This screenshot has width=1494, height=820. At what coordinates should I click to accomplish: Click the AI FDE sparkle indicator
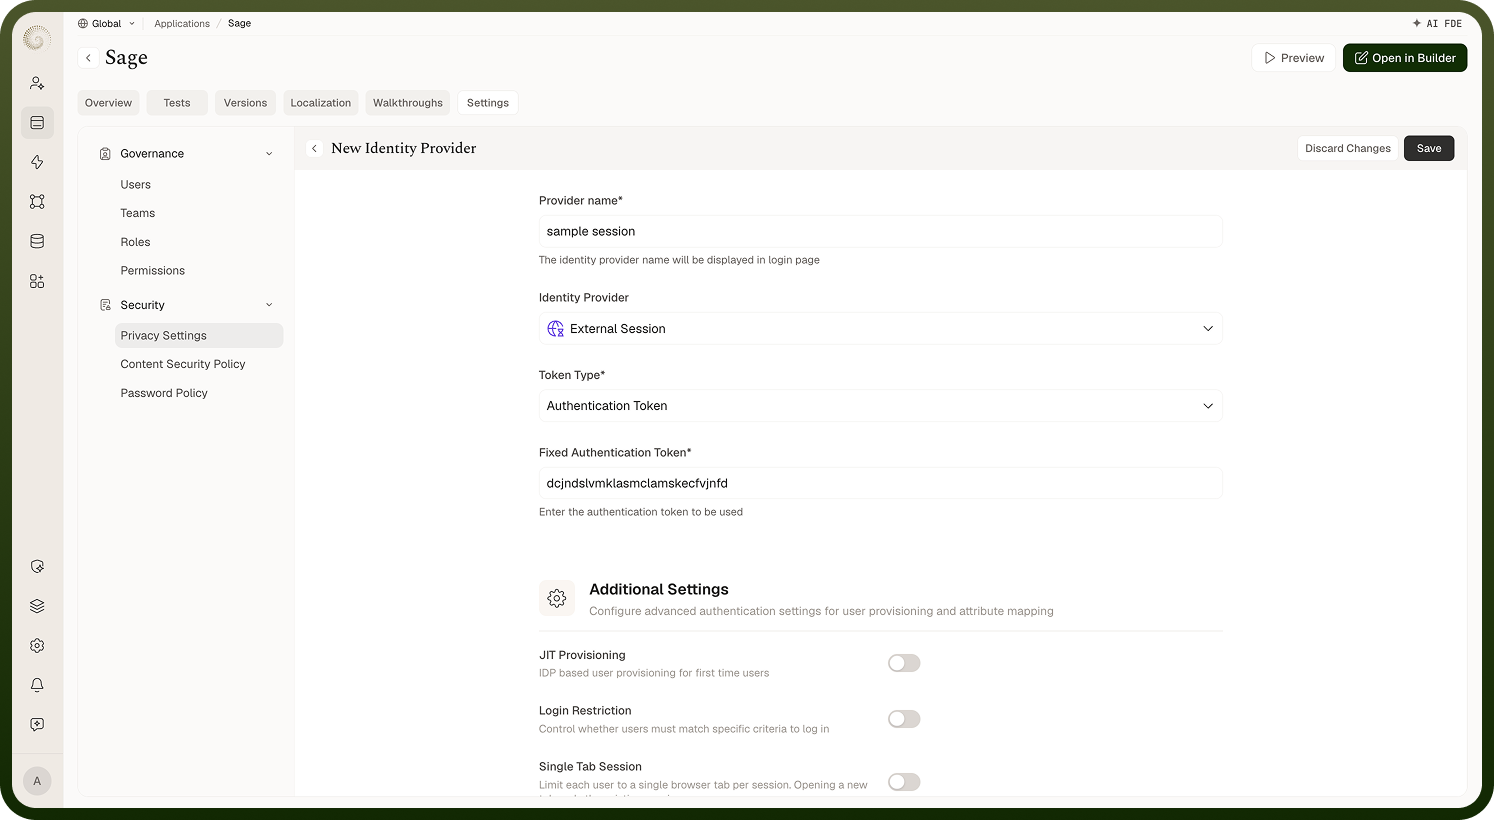coord(1437,23)
